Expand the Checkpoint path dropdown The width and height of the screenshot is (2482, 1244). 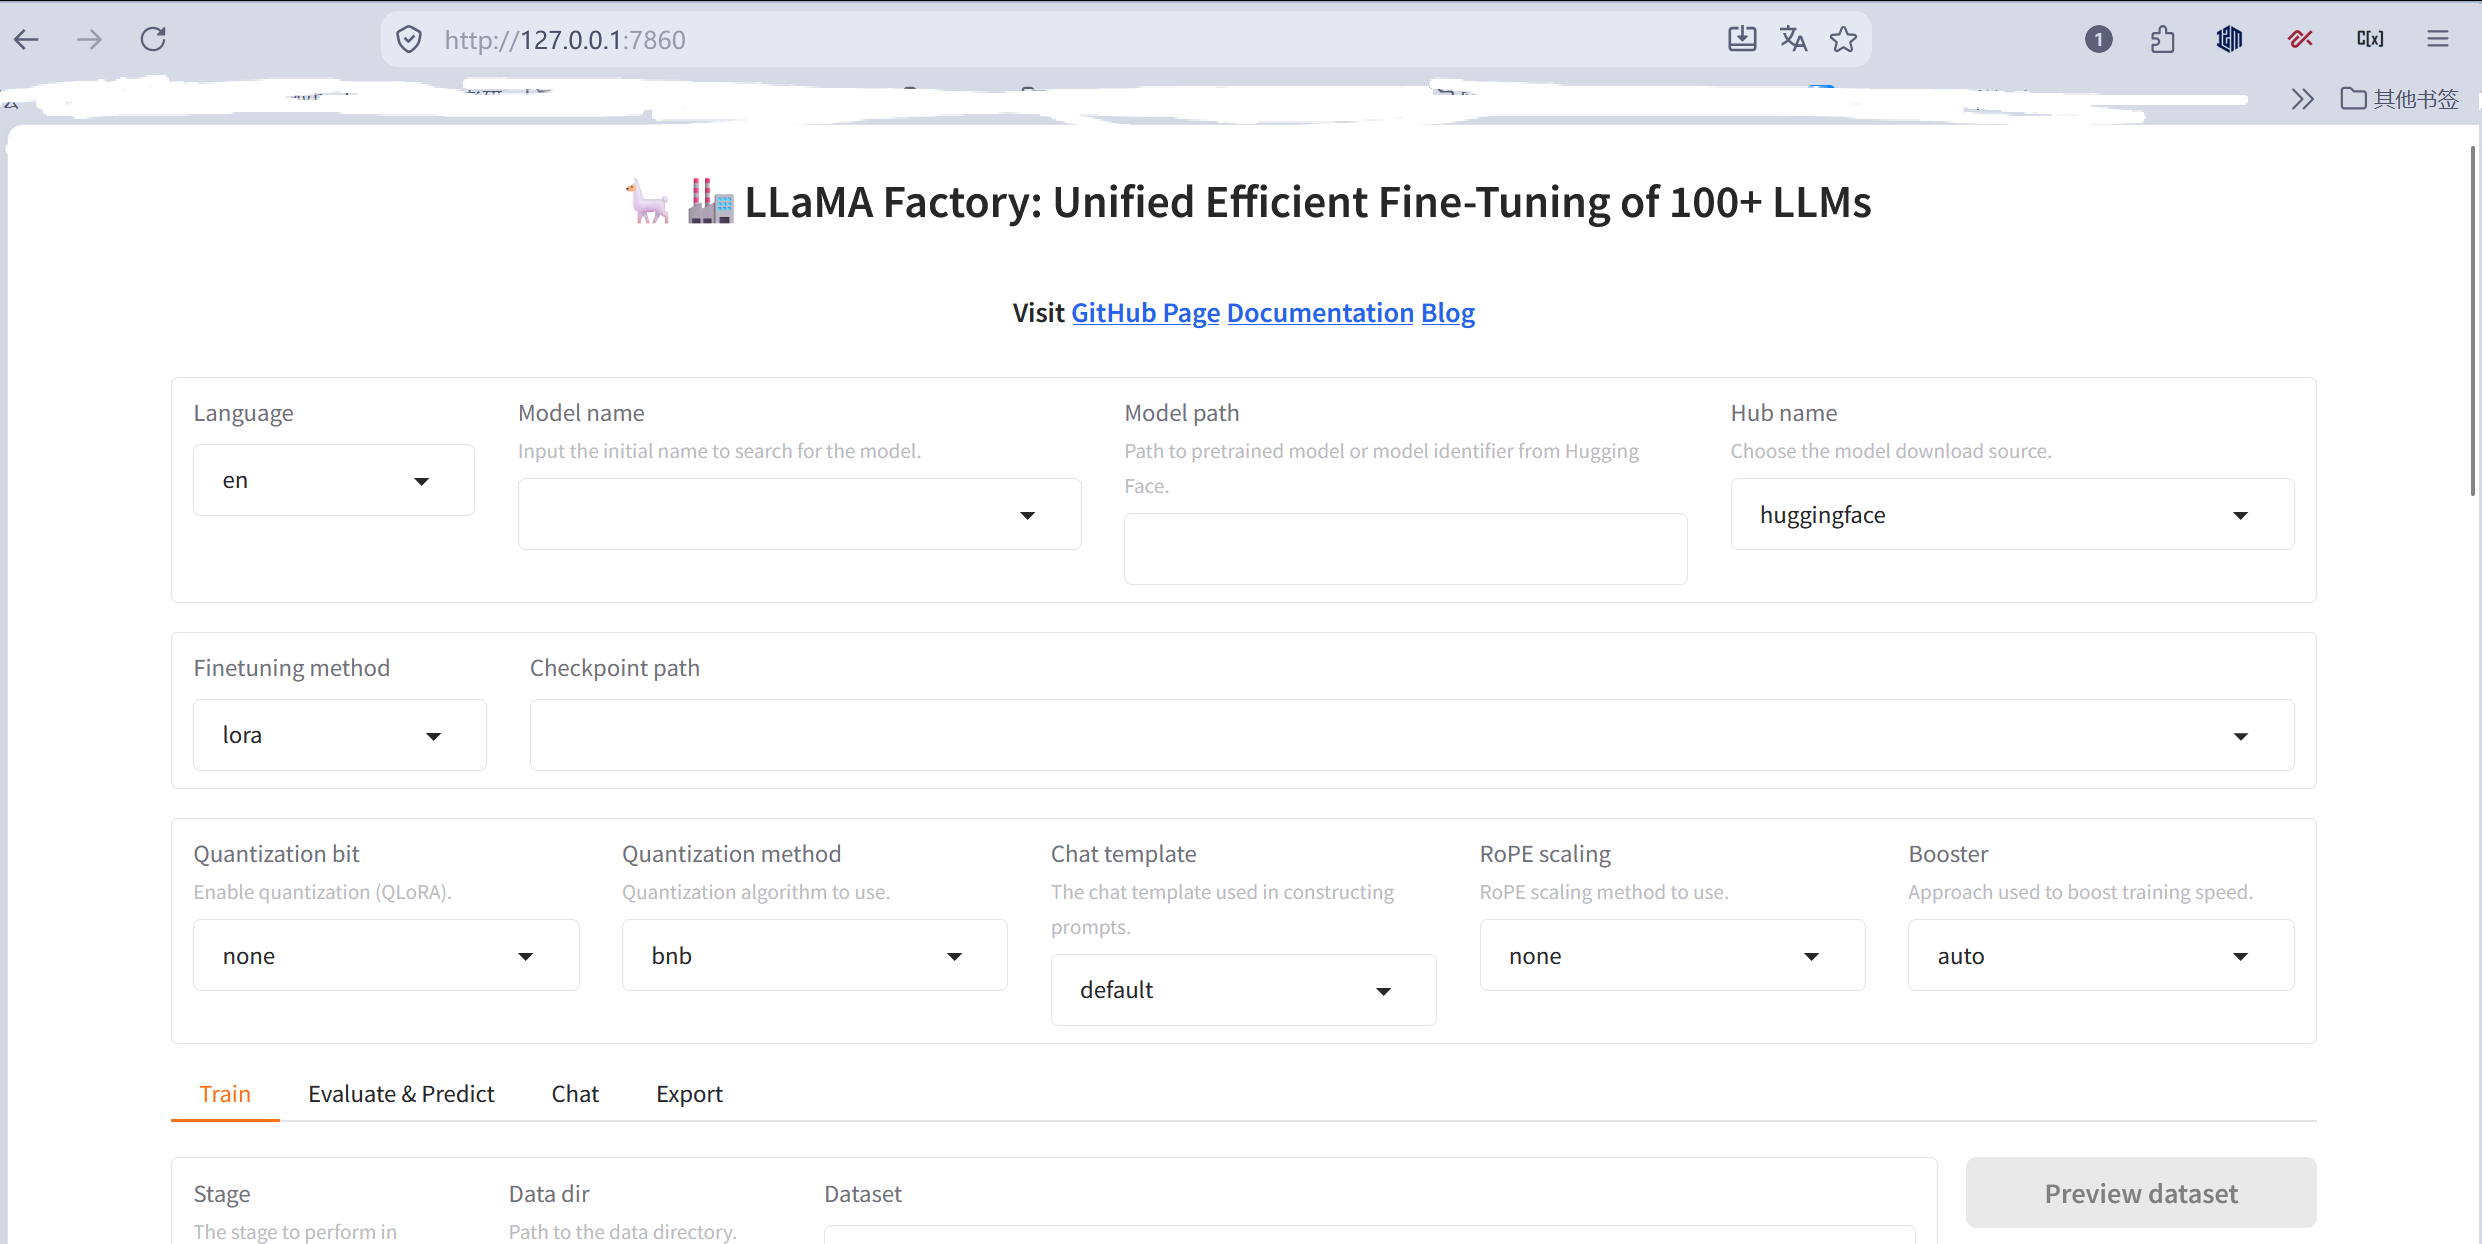coord(1412,735)
